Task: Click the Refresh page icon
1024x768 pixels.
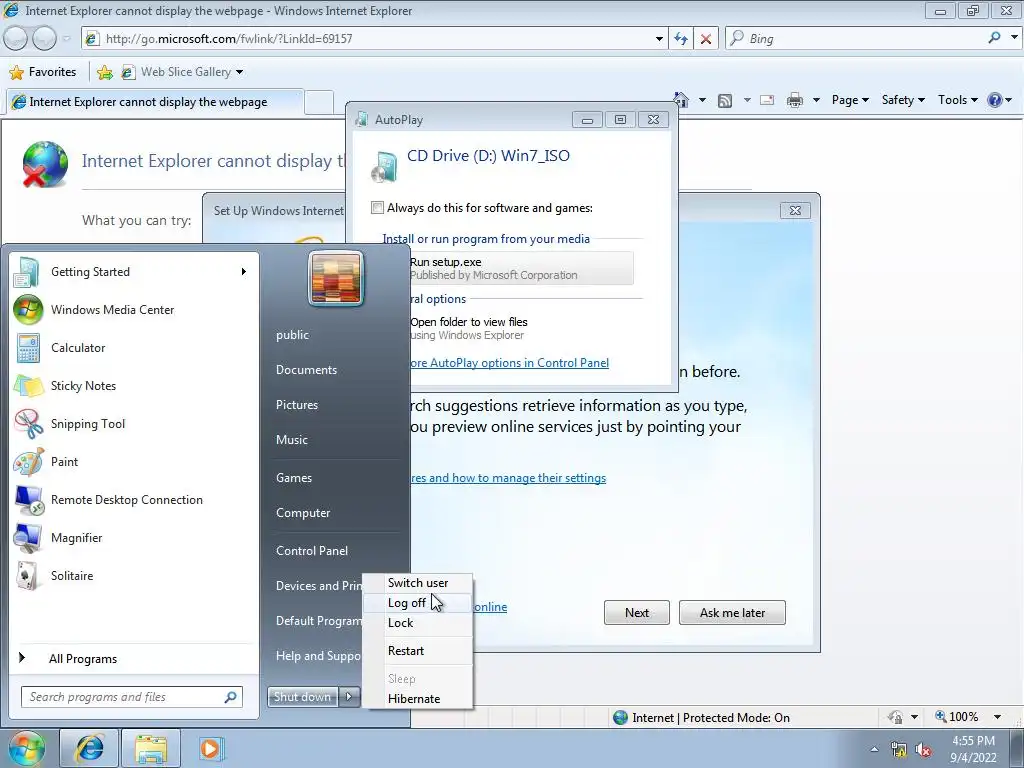Action: [681, 39]
